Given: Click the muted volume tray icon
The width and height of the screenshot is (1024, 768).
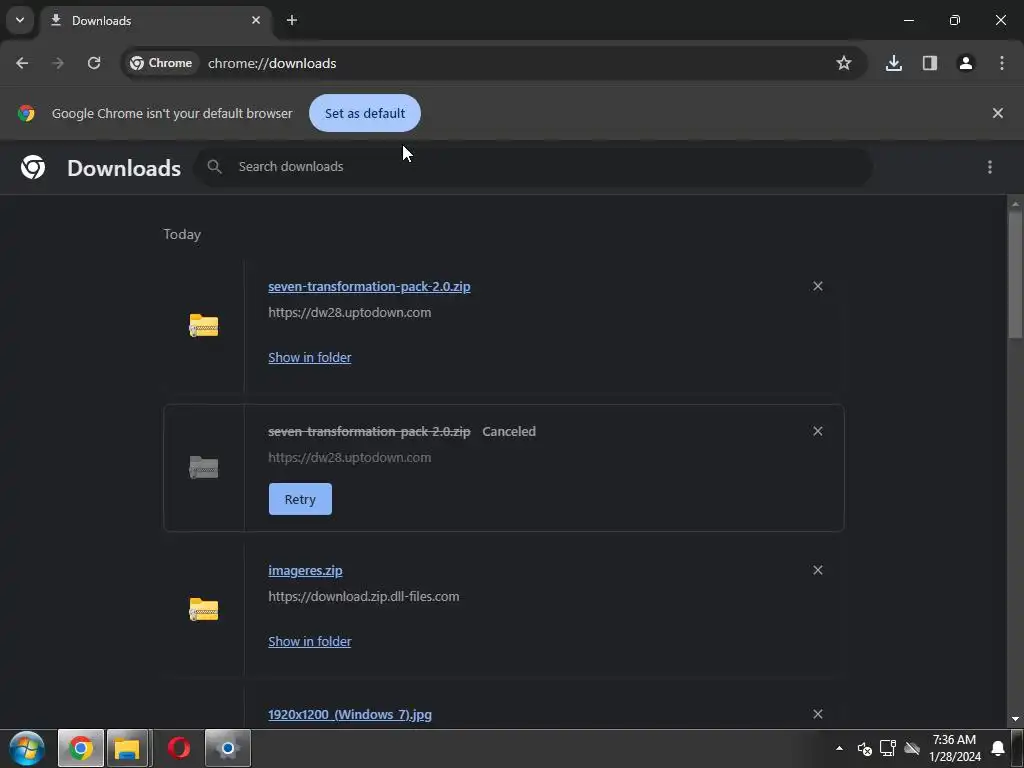Looking at the screenshot, I should (864, 748).
